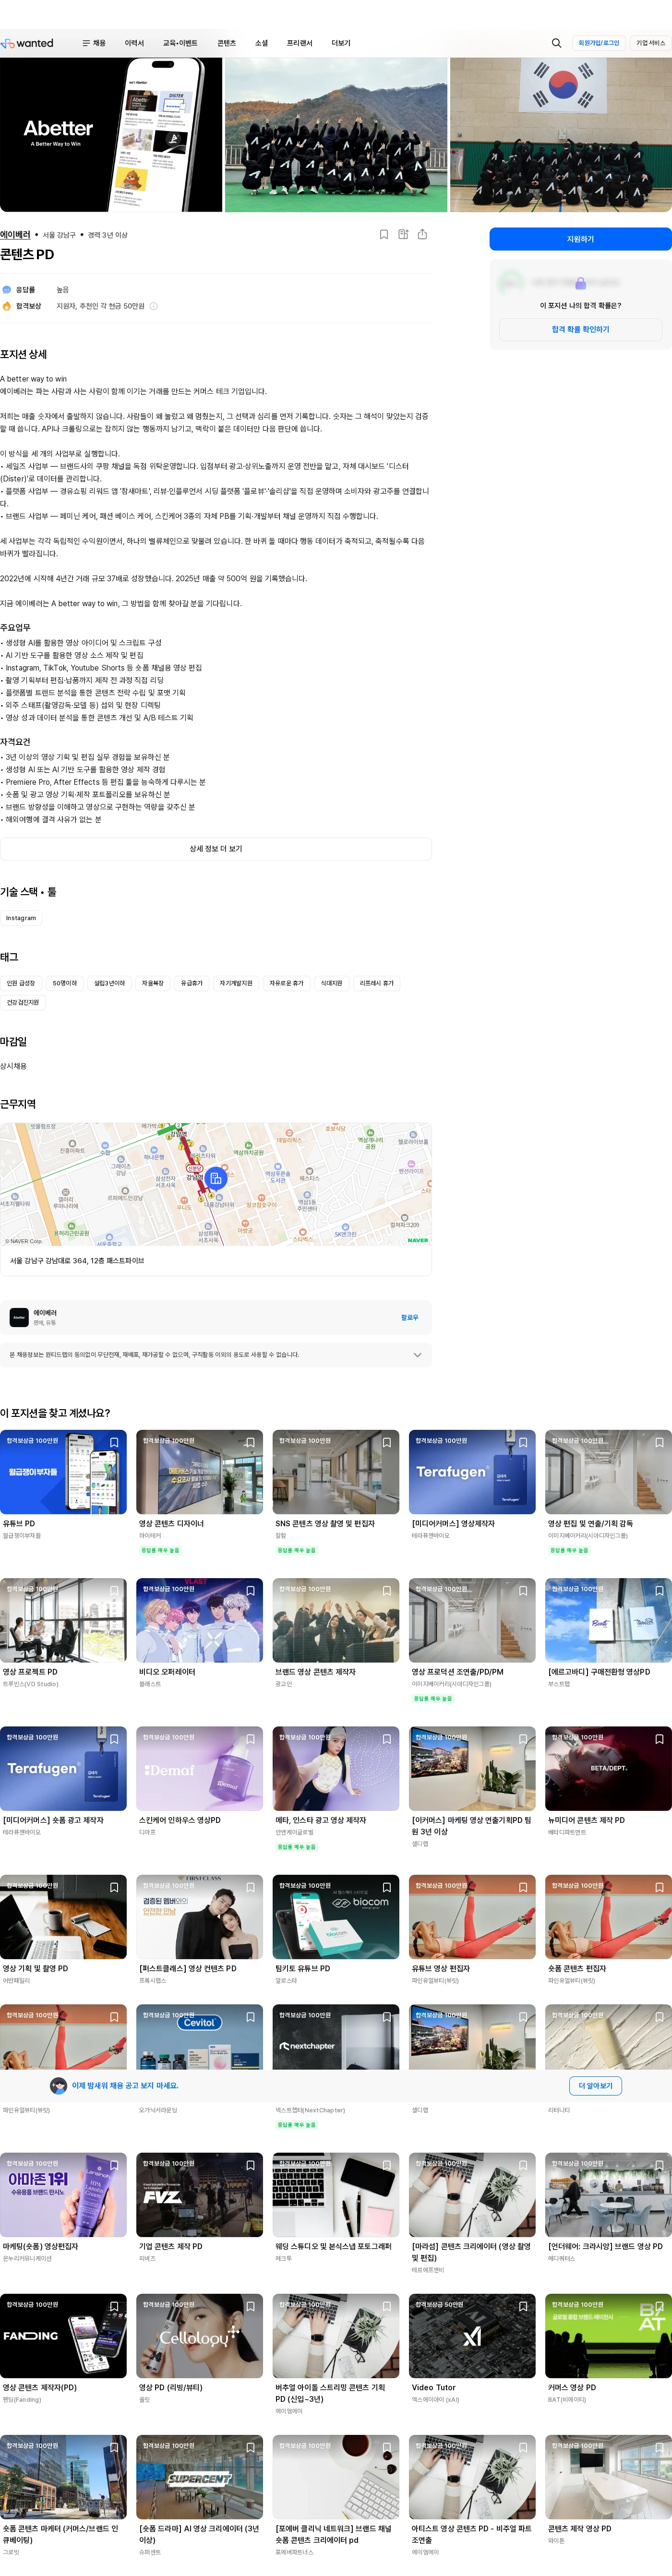Click the 회원가입/로그인 button
Viewport: 672px width, 2576px height.
click(599, 43)
